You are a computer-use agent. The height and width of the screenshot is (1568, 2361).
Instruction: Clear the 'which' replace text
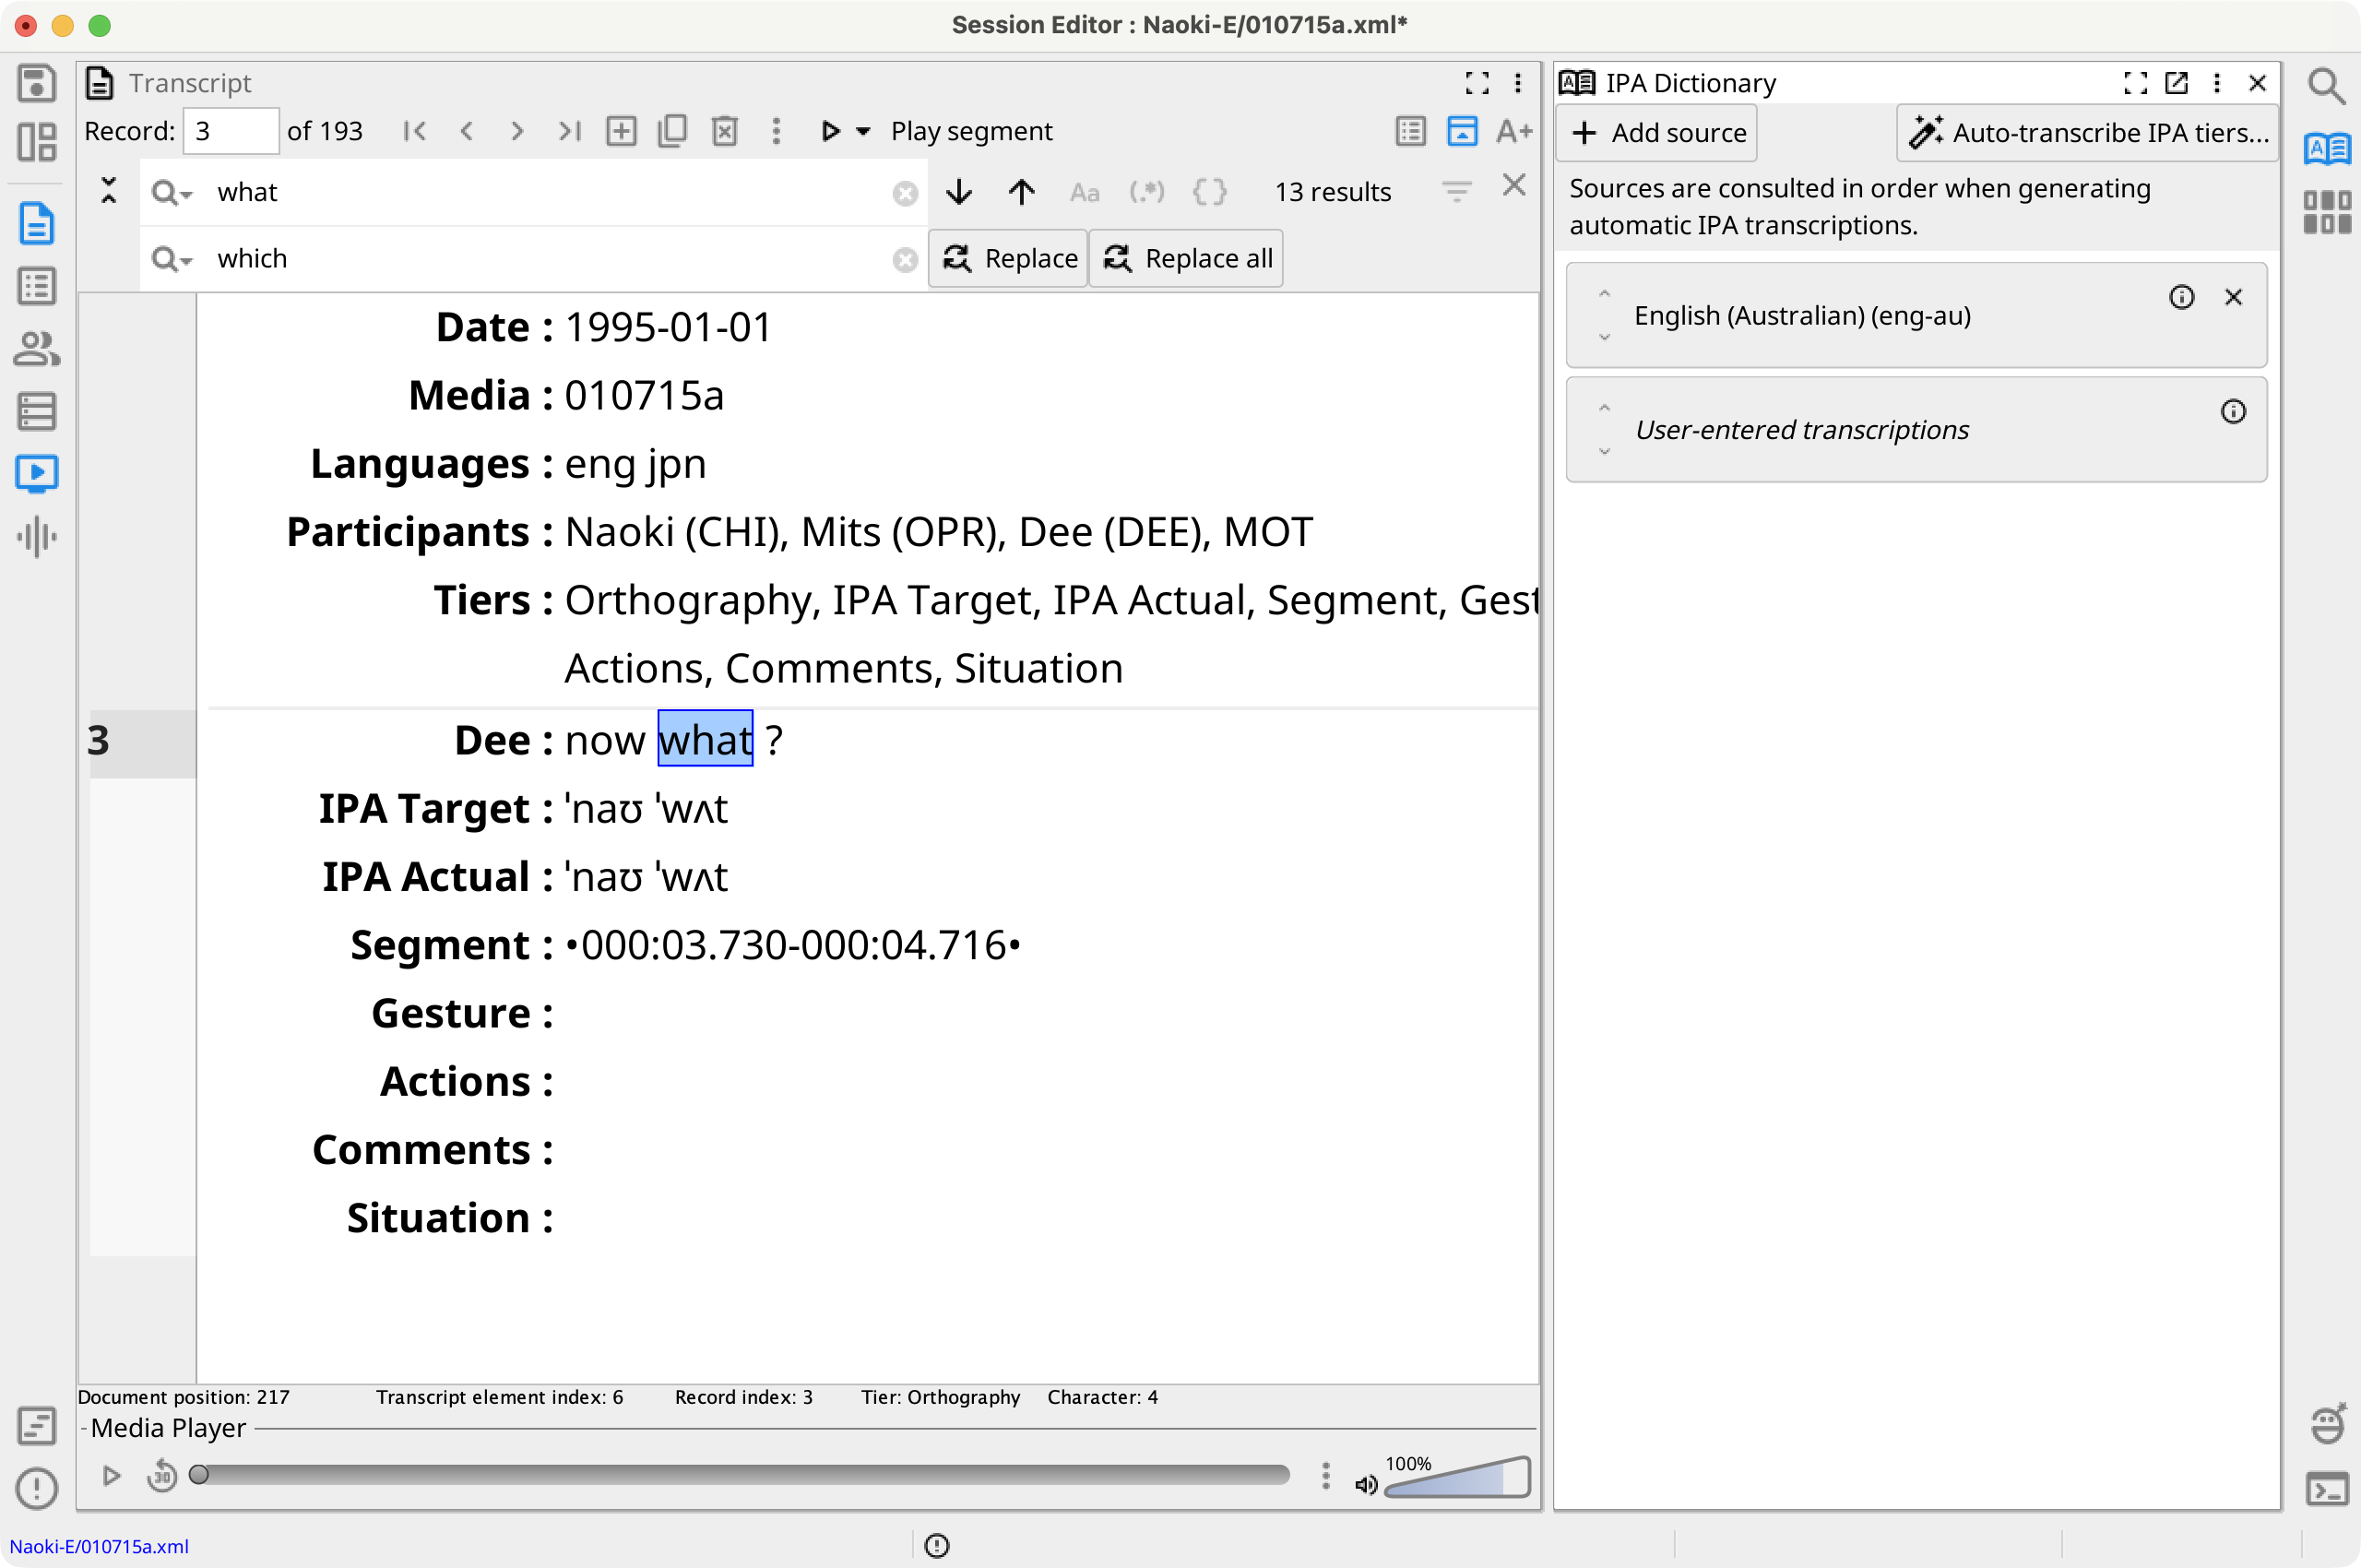906,260
